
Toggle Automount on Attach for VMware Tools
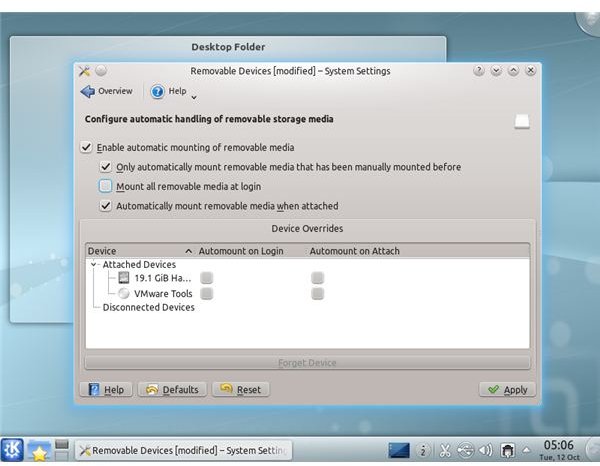318,293
